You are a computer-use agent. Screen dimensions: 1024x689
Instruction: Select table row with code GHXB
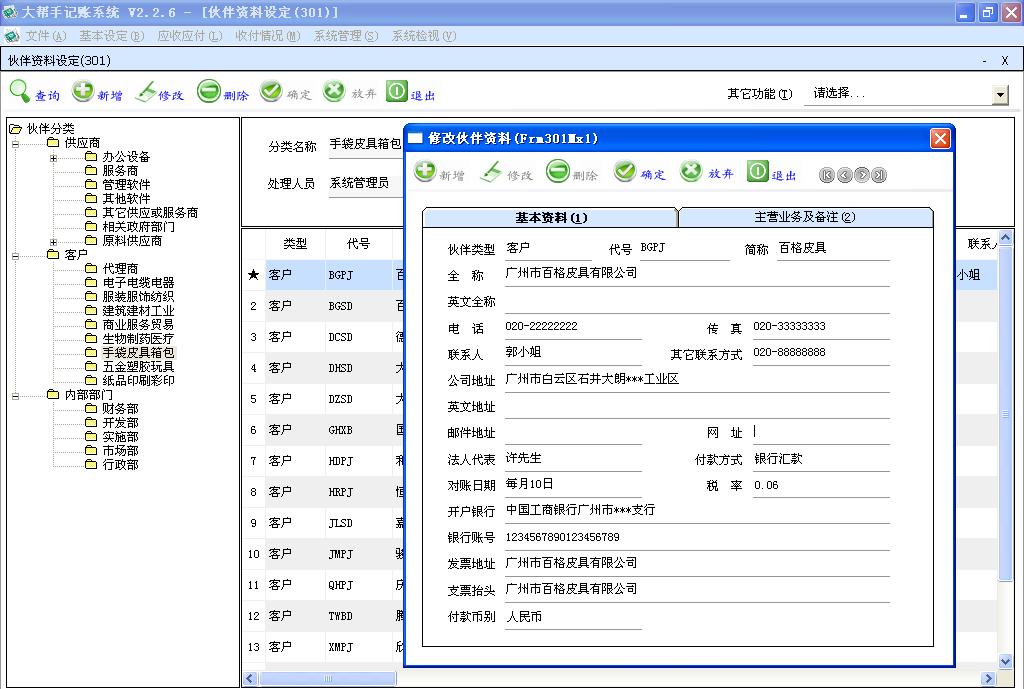(x=324, y=430)
